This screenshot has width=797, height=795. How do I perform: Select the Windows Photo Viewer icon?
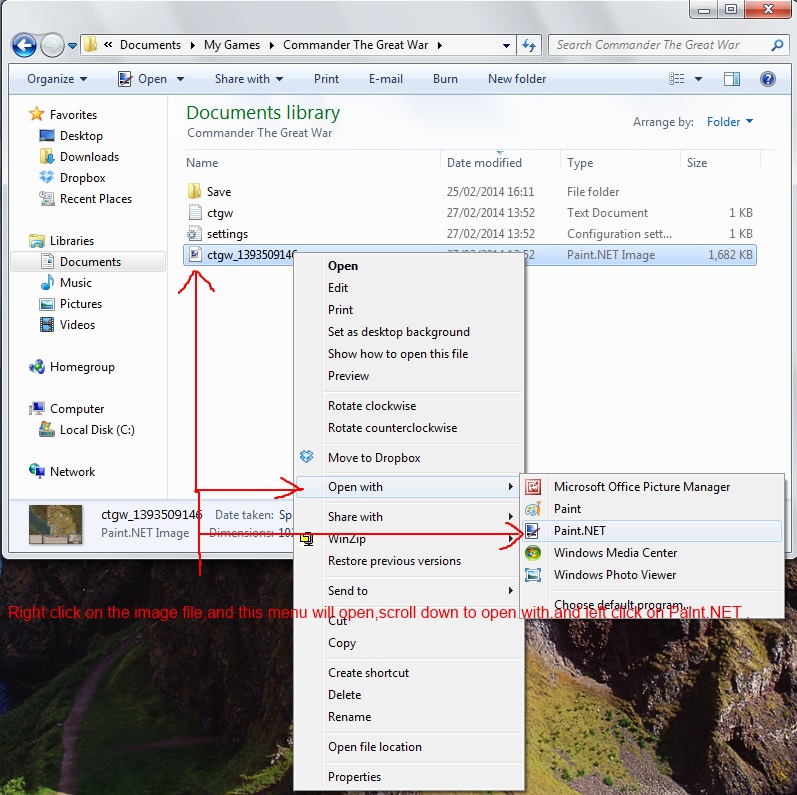click(x=533, y=575)
